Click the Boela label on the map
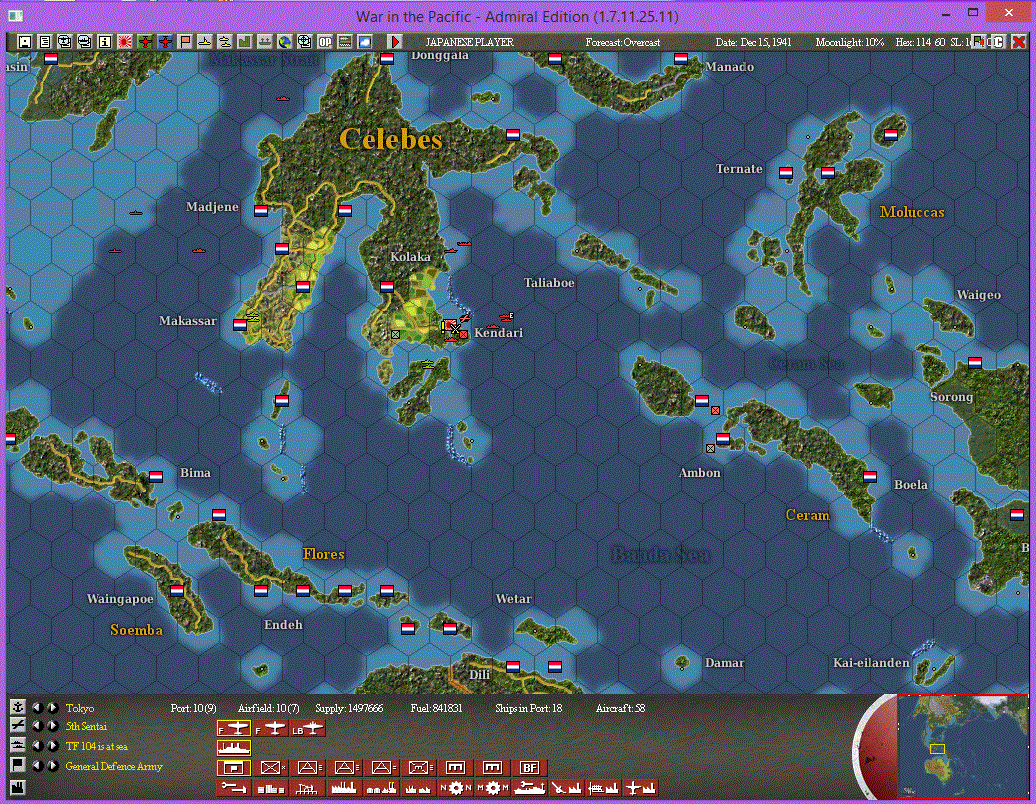This screenshot has width=1036, height=804. pyautogui.click(x=910, y=484)
